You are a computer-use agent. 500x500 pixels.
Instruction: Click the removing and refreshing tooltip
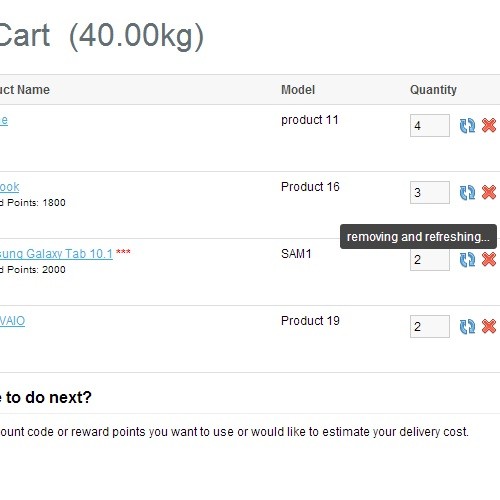click(418, 237)
